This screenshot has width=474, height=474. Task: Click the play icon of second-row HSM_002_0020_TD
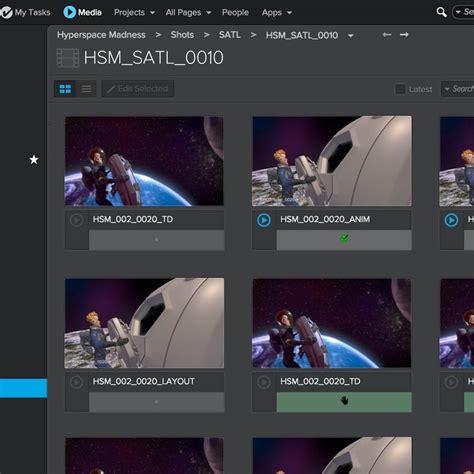coord(264,382)
